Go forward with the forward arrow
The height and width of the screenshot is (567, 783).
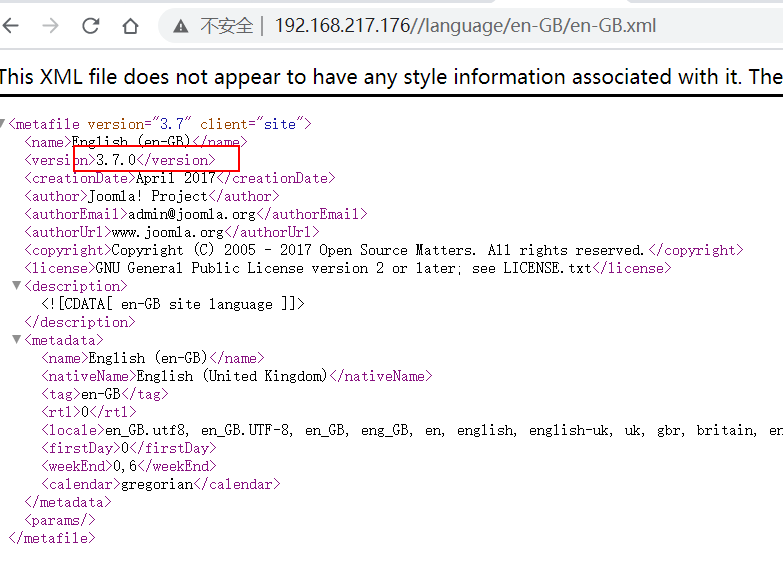(50, 25)
